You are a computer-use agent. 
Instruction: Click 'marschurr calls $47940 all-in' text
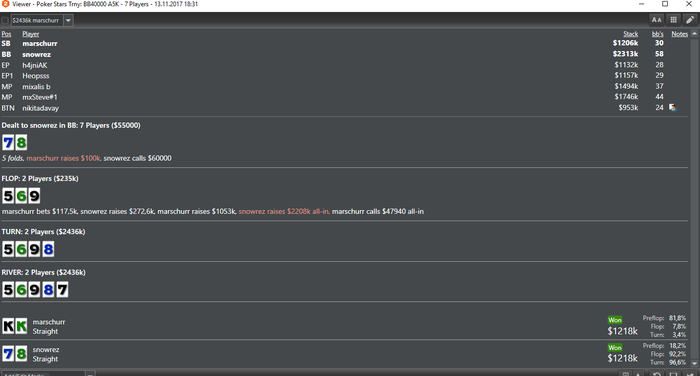[378, 211]
